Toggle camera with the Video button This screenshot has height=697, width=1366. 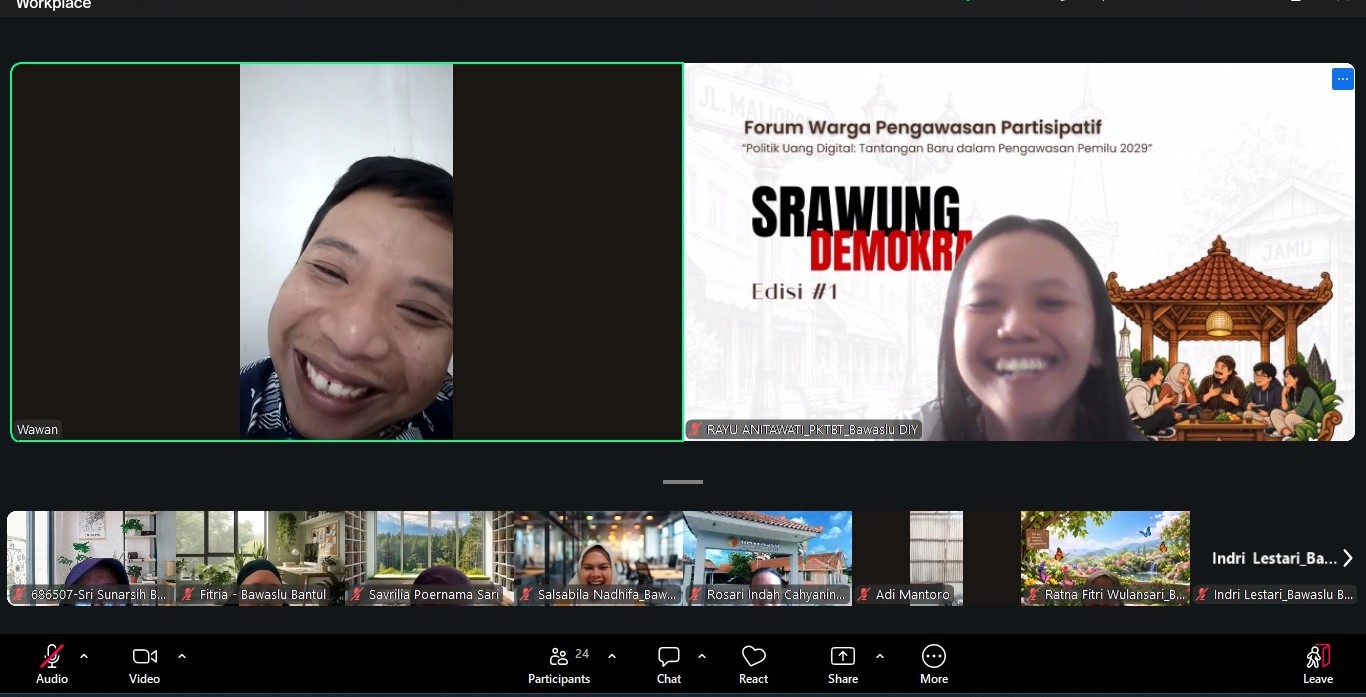(x=144, y=664)
